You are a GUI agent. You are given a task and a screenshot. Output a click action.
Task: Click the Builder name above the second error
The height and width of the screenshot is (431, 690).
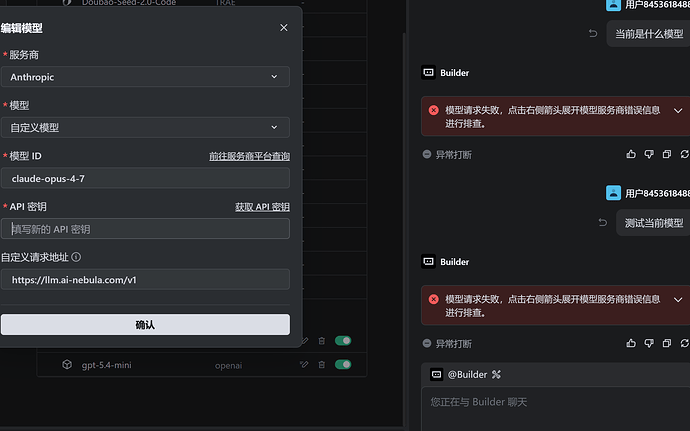(x=455, y=262)
